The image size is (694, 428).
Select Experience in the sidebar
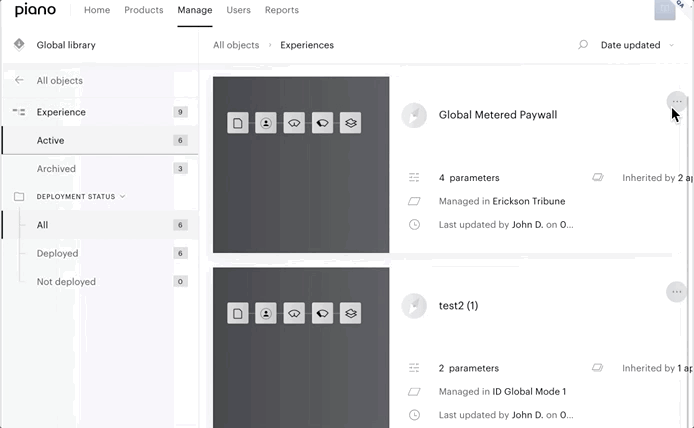coord(61,112)
